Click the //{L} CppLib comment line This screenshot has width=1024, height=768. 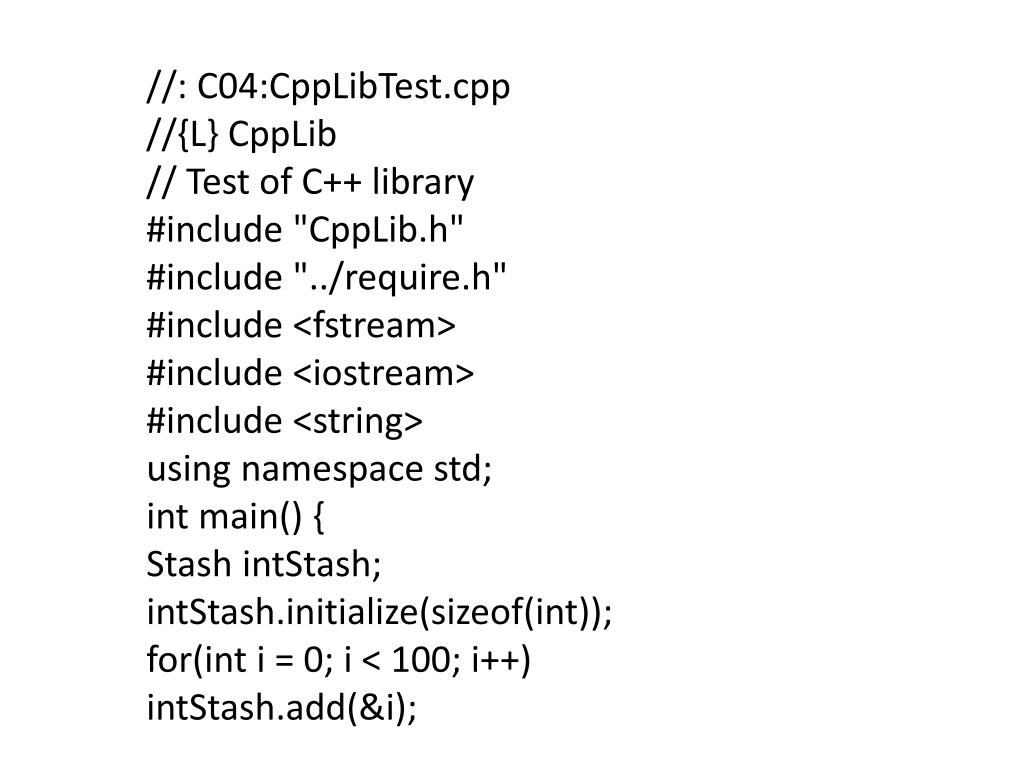pos(242,135)
